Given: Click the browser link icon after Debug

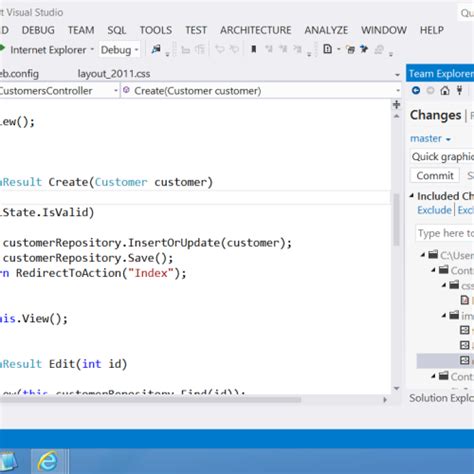Looking at the screenshot, I should coord(156,49).
